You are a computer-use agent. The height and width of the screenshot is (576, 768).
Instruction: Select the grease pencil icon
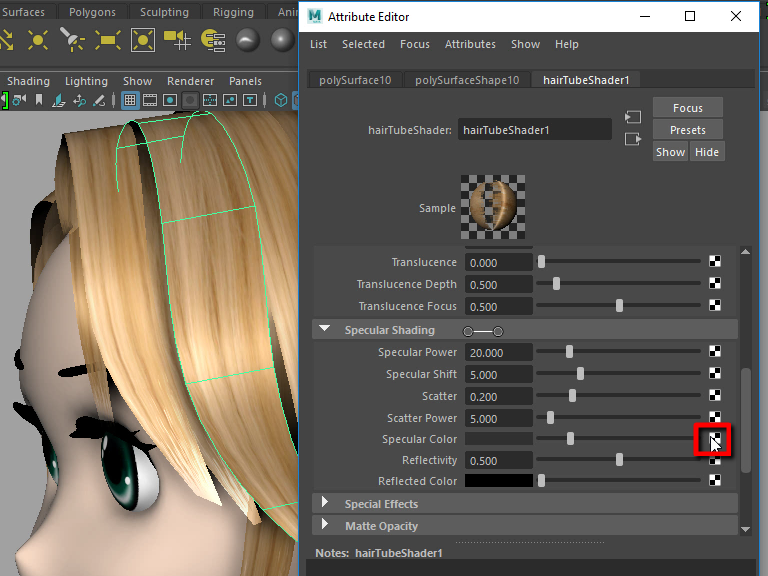click(99, 100)
